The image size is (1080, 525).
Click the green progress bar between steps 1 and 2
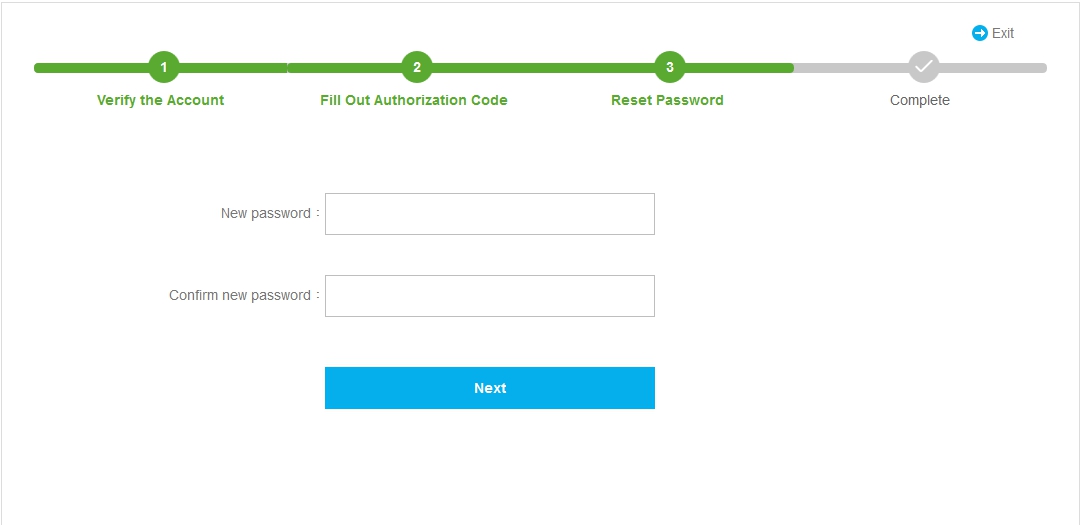pyautogui.click(x=290, y=68)
